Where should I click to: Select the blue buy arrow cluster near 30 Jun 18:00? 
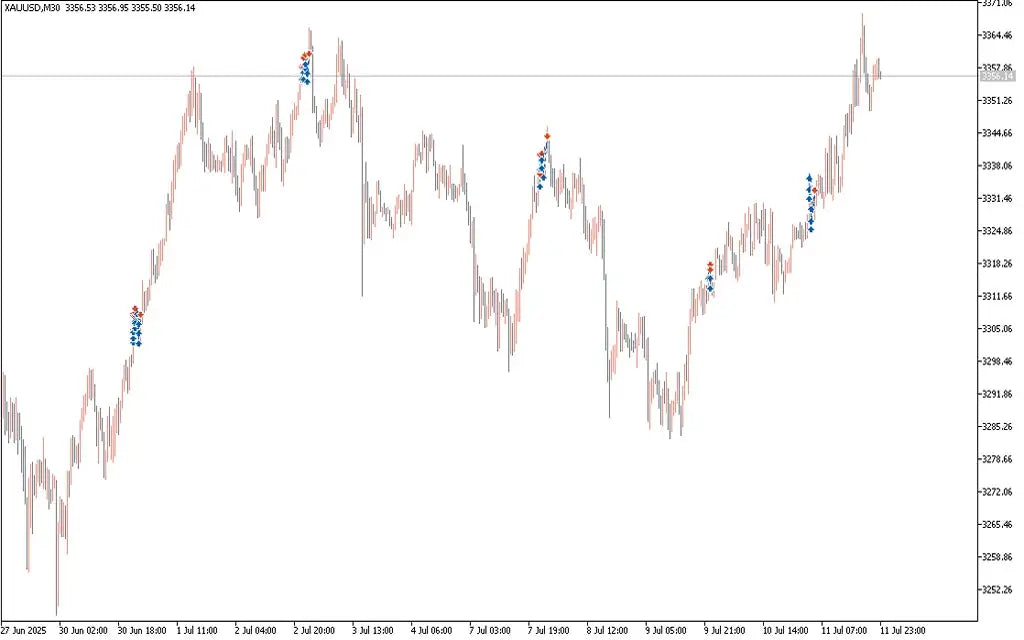point(133,330)
